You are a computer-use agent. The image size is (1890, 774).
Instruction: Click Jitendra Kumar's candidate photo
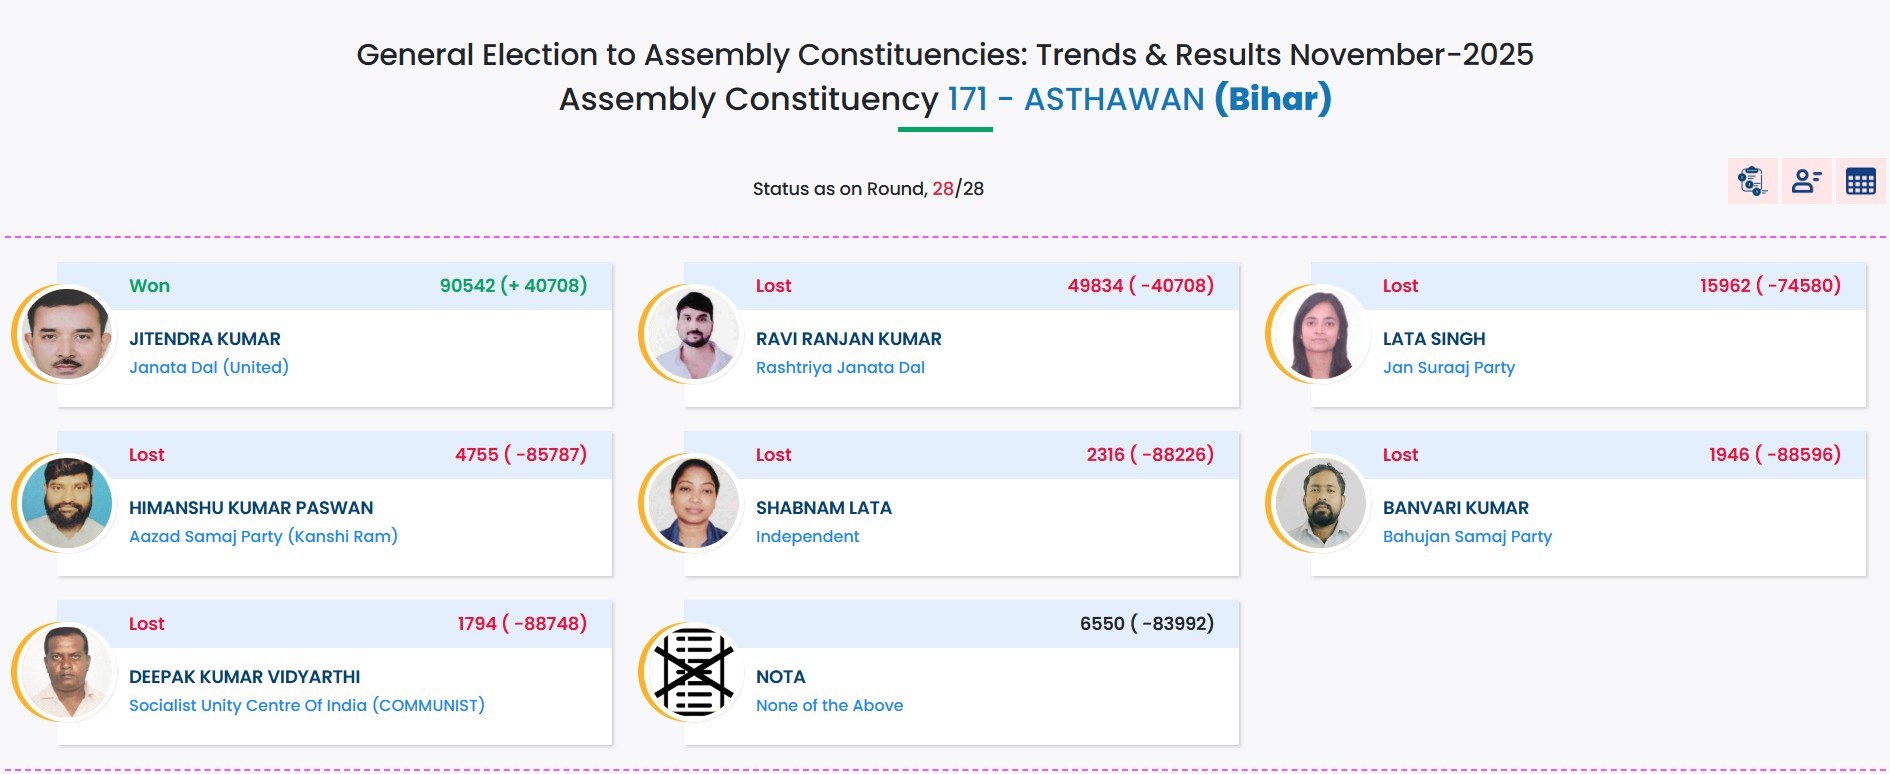(x=67, y=335)
